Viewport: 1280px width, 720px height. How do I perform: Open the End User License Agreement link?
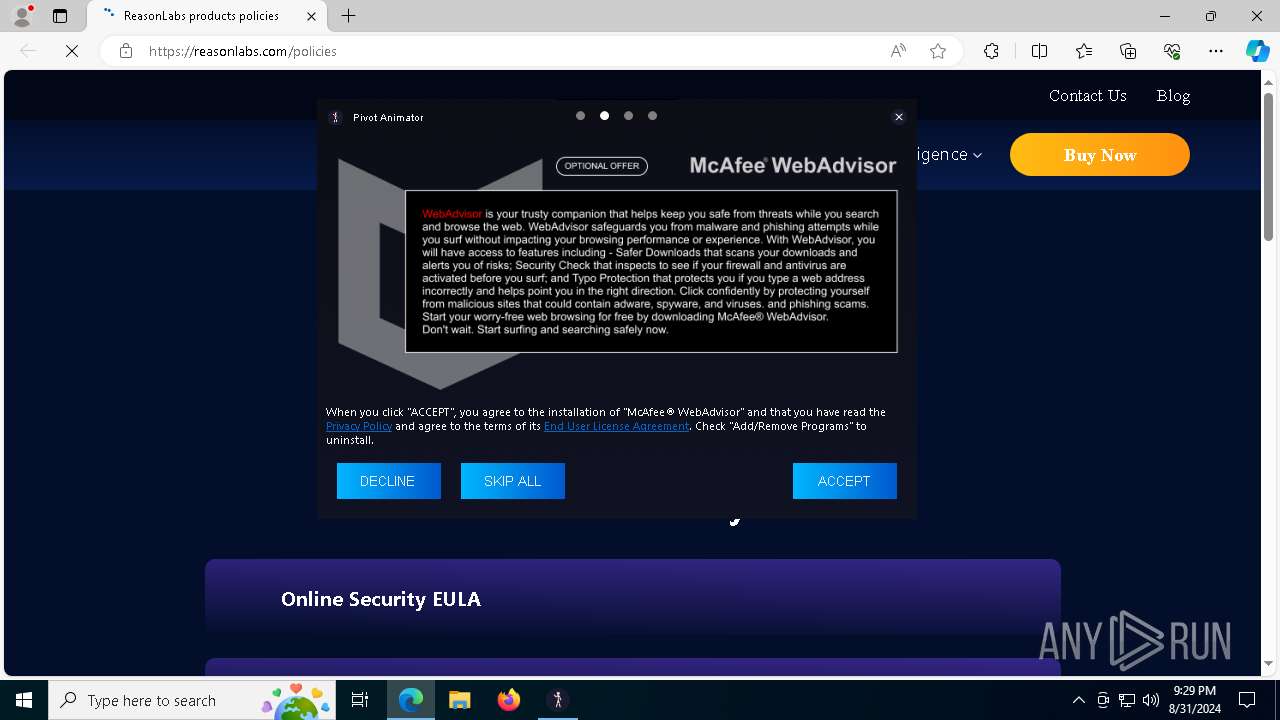coord(616,426)
